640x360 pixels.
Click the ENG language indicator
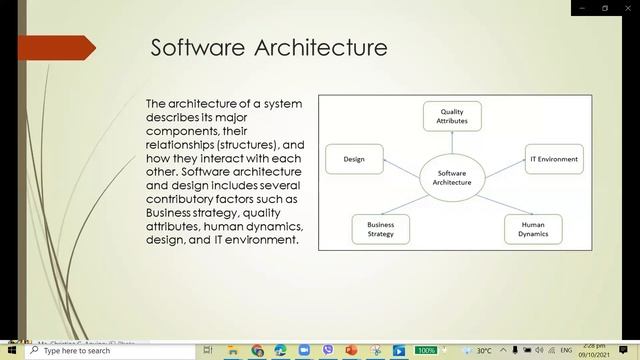point(566,350)
